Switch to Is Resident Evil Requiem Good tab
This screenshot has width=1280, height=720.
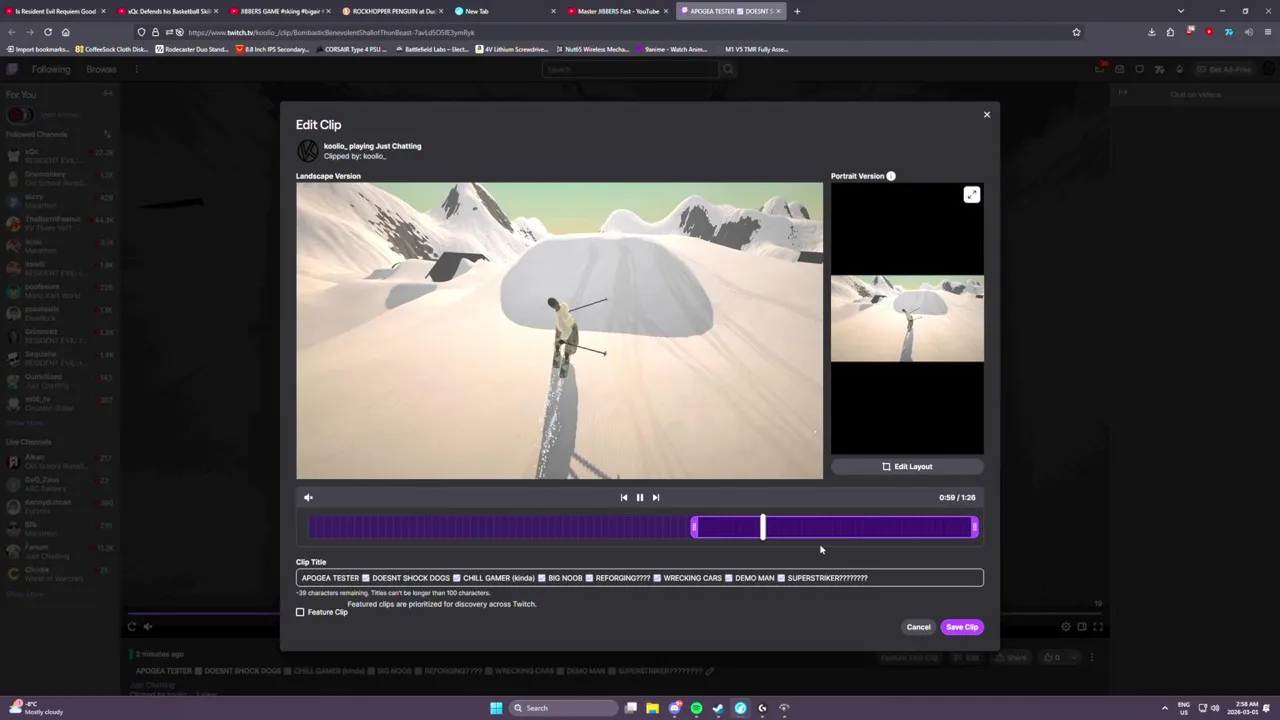(55, 11)
